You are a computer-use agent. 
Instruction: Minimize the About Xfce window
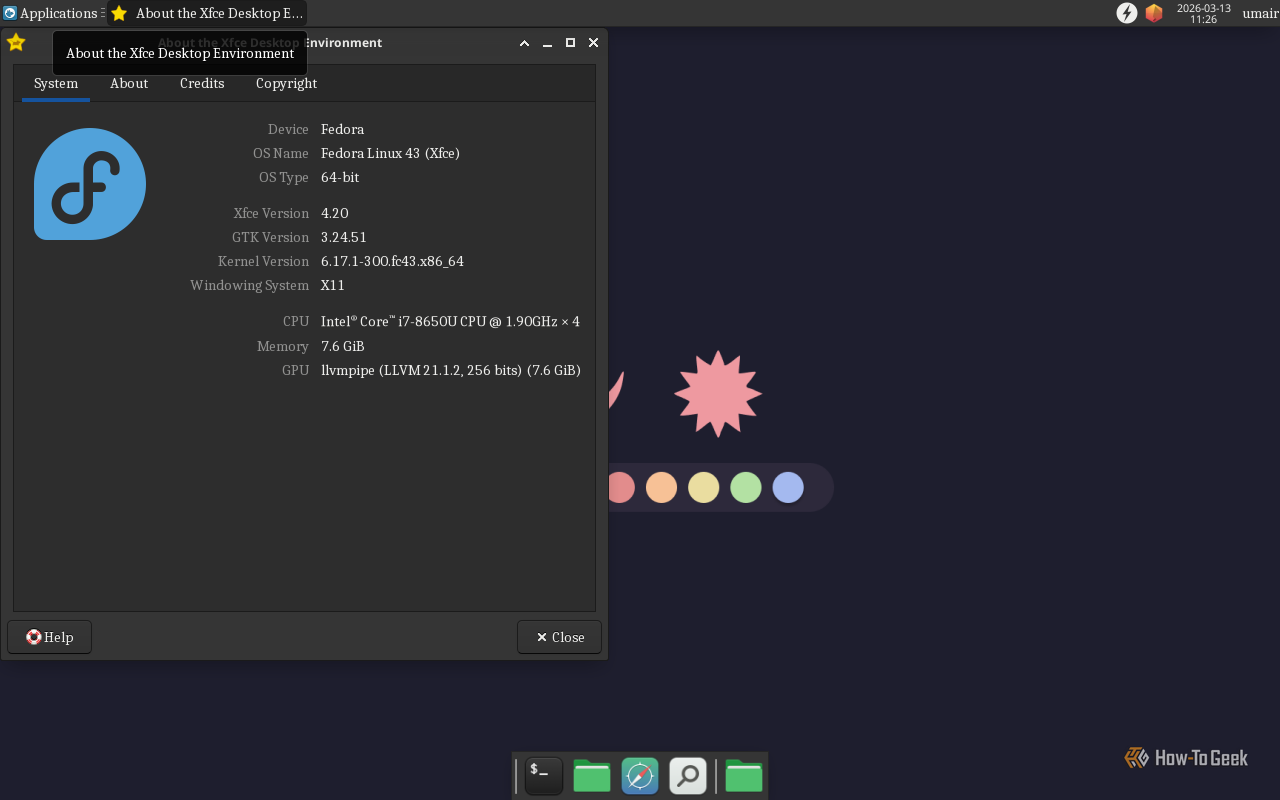coord(547,43)
